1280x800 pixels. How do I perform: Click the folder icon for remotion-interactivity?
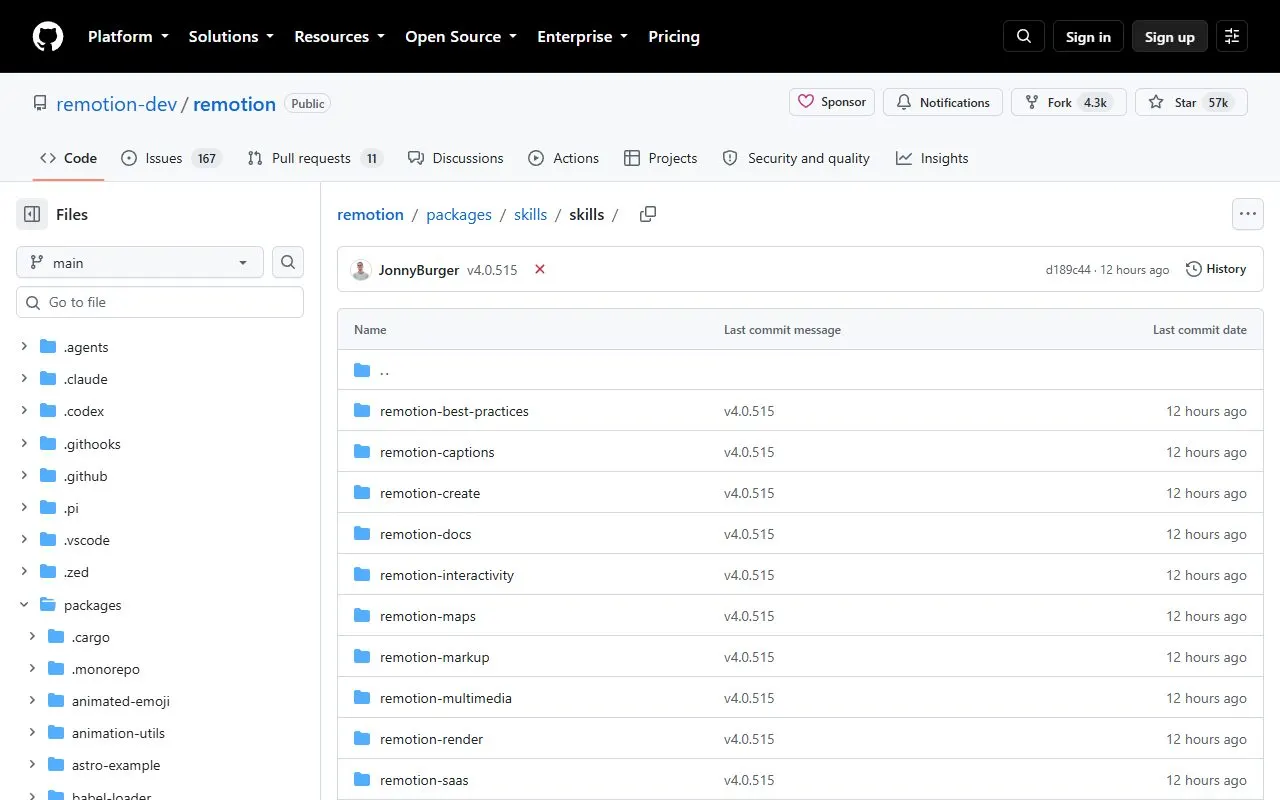(362, 575)
